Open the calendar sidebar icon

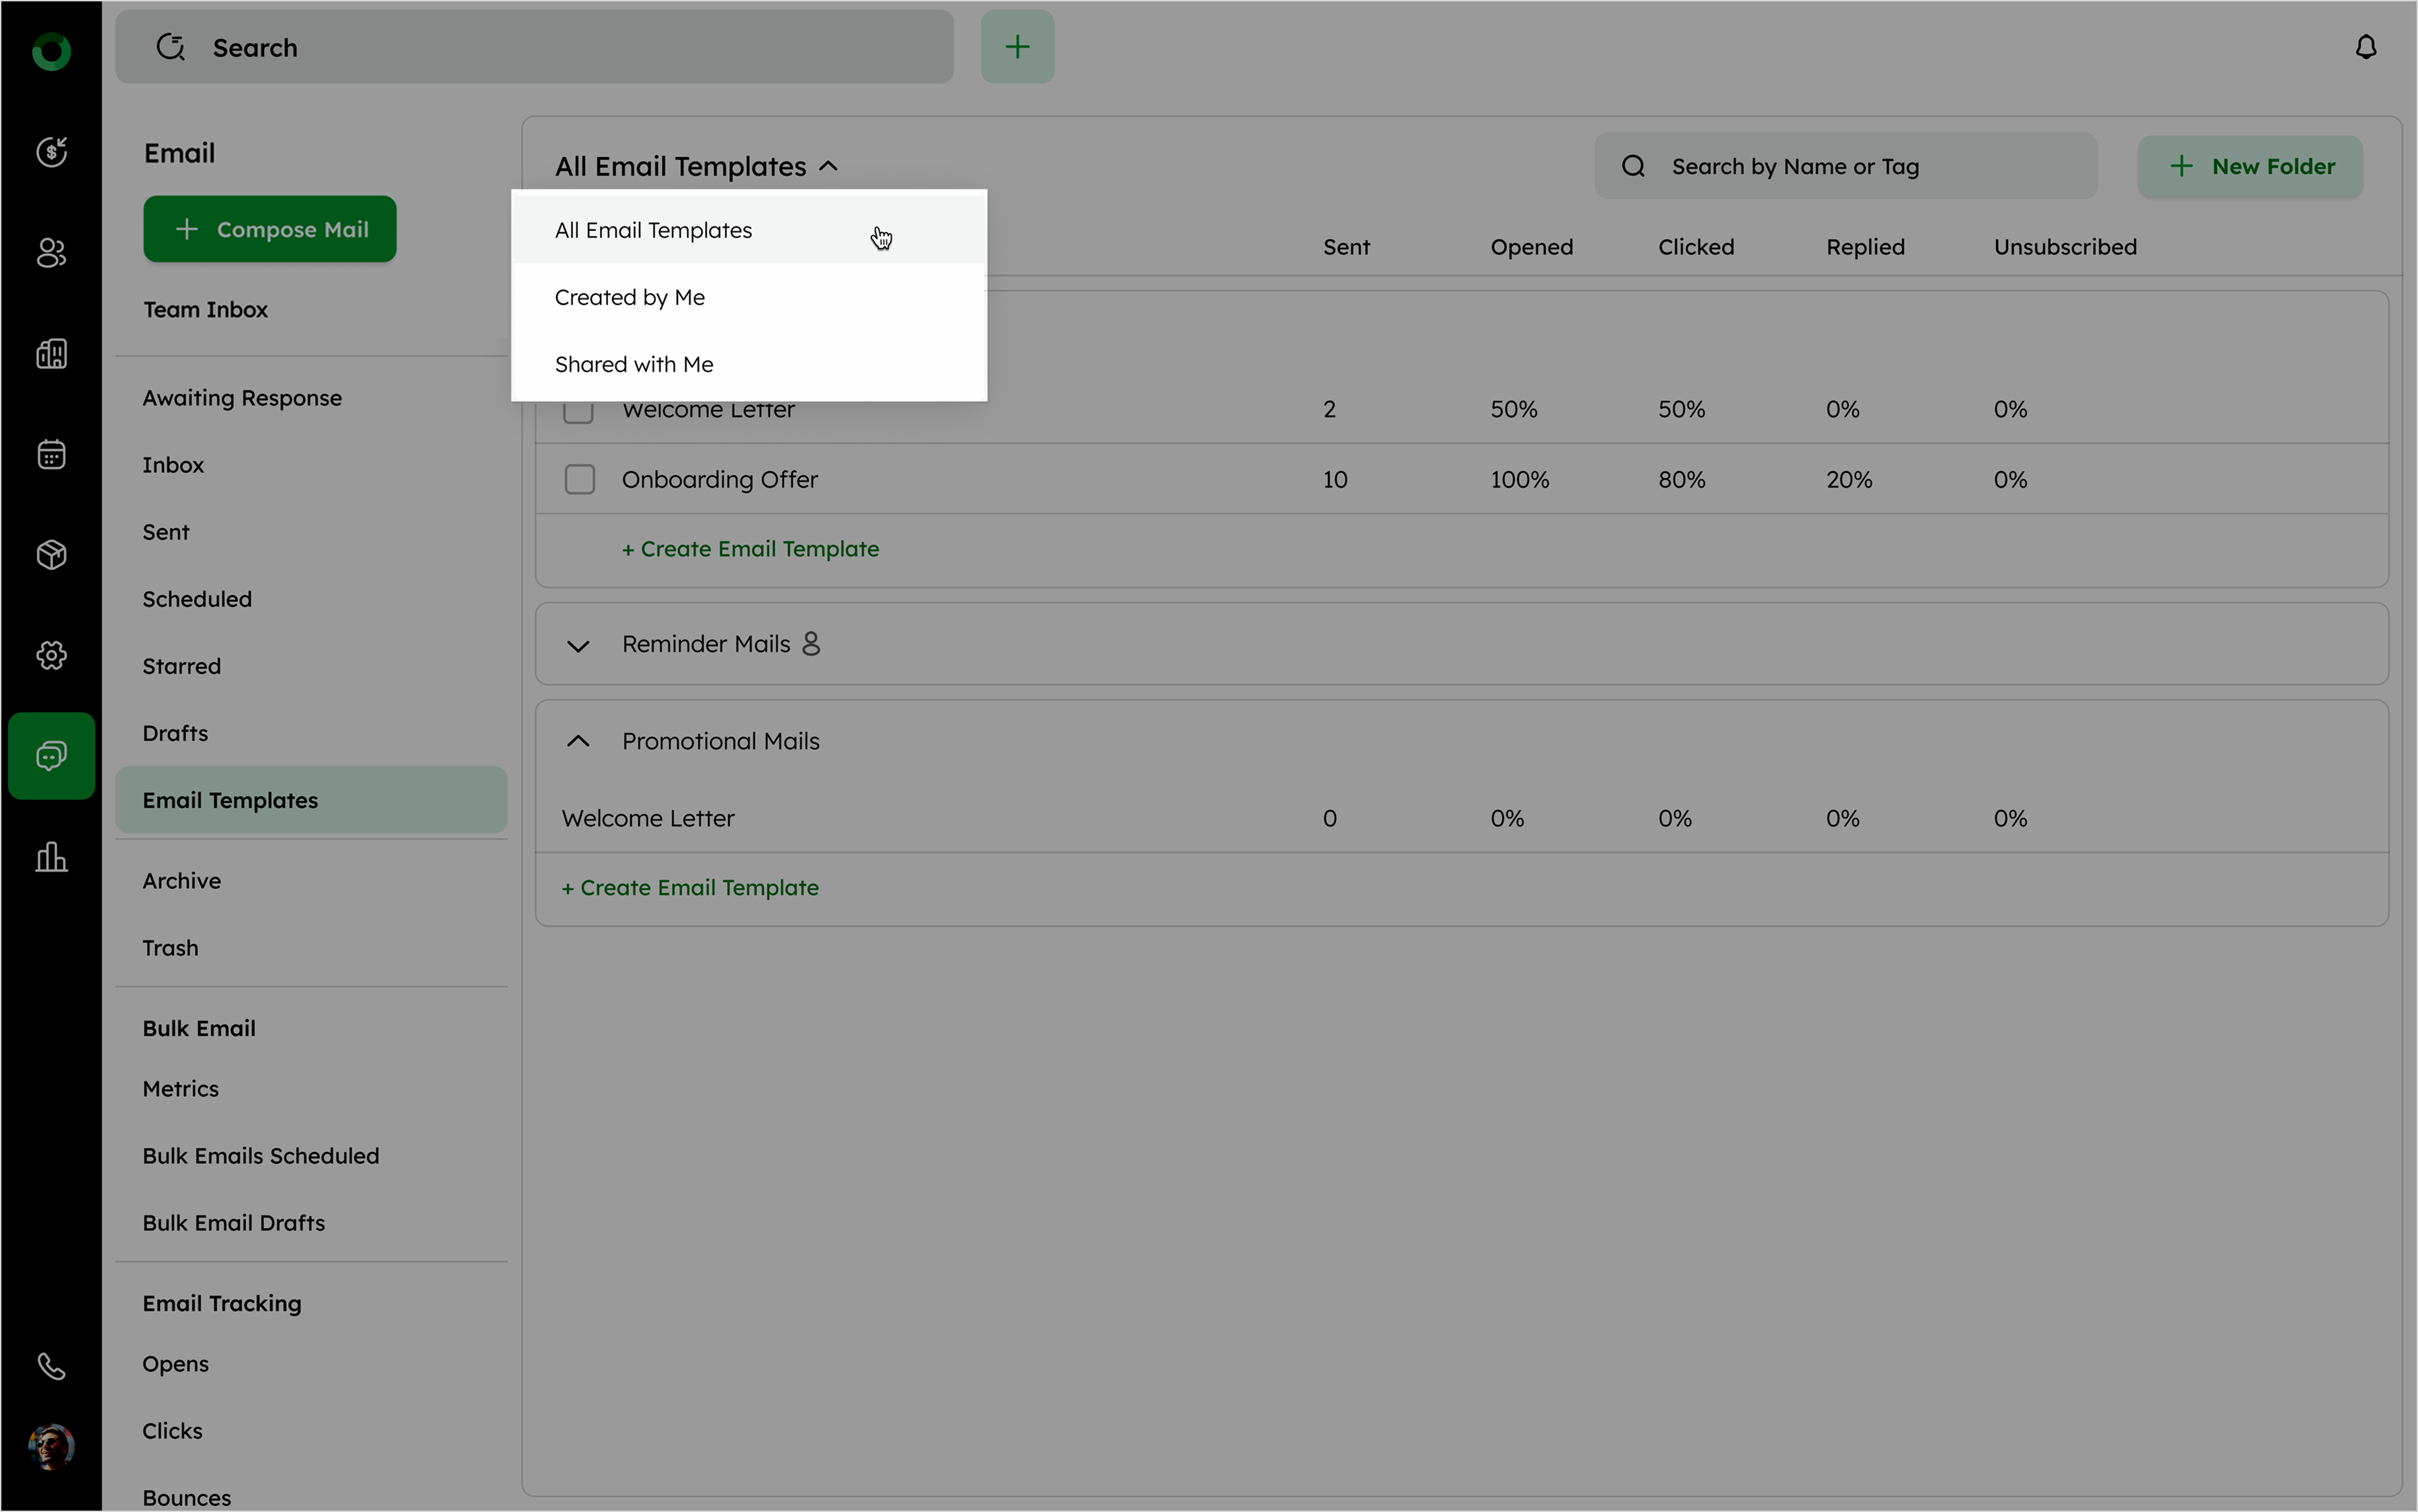51,454
